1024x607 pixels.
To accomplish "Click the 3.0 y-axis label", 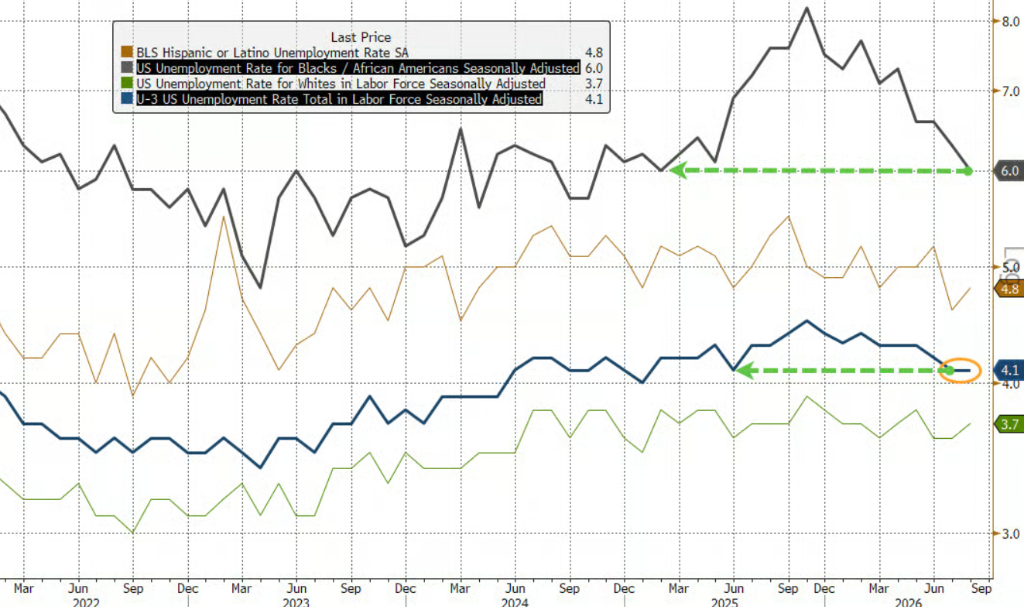I will (x=1010, y=534).
